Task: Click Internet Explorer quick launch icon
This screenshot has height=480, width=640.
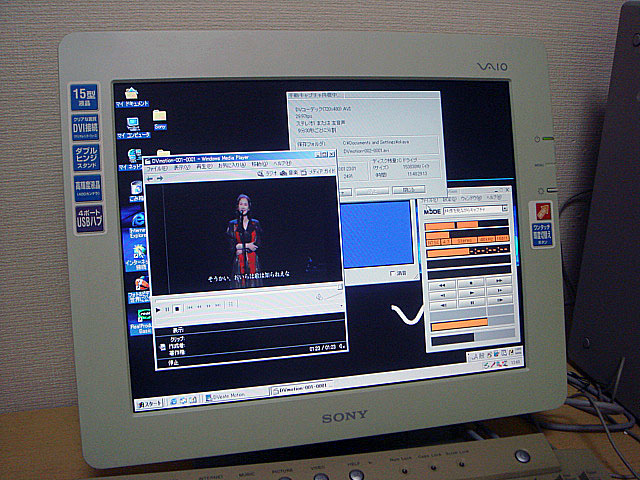Action: pos(174,402)
